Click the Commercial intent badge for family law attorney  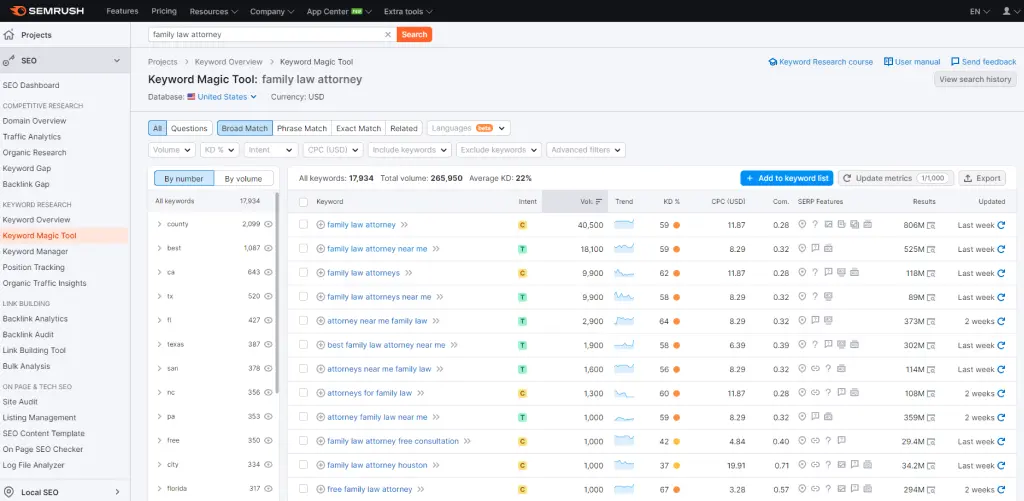coord(522,225)
